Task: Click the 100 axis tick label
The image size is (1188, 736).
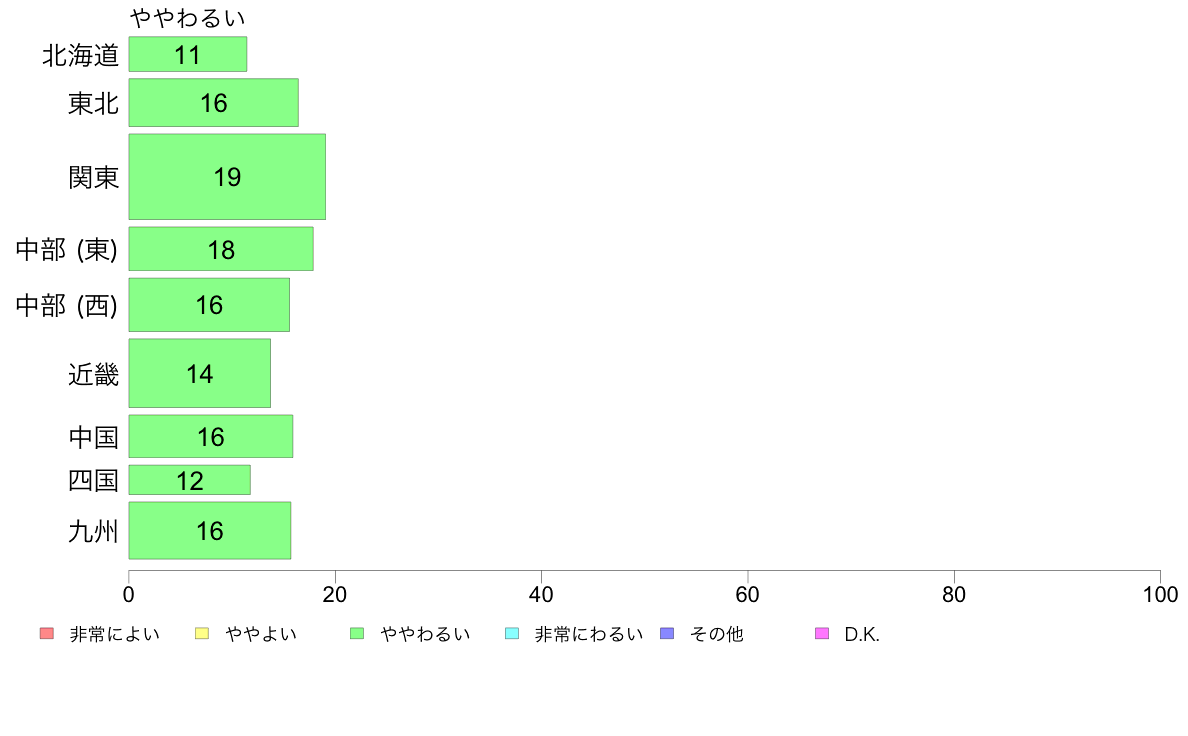Action: [x=1160, y=594]
